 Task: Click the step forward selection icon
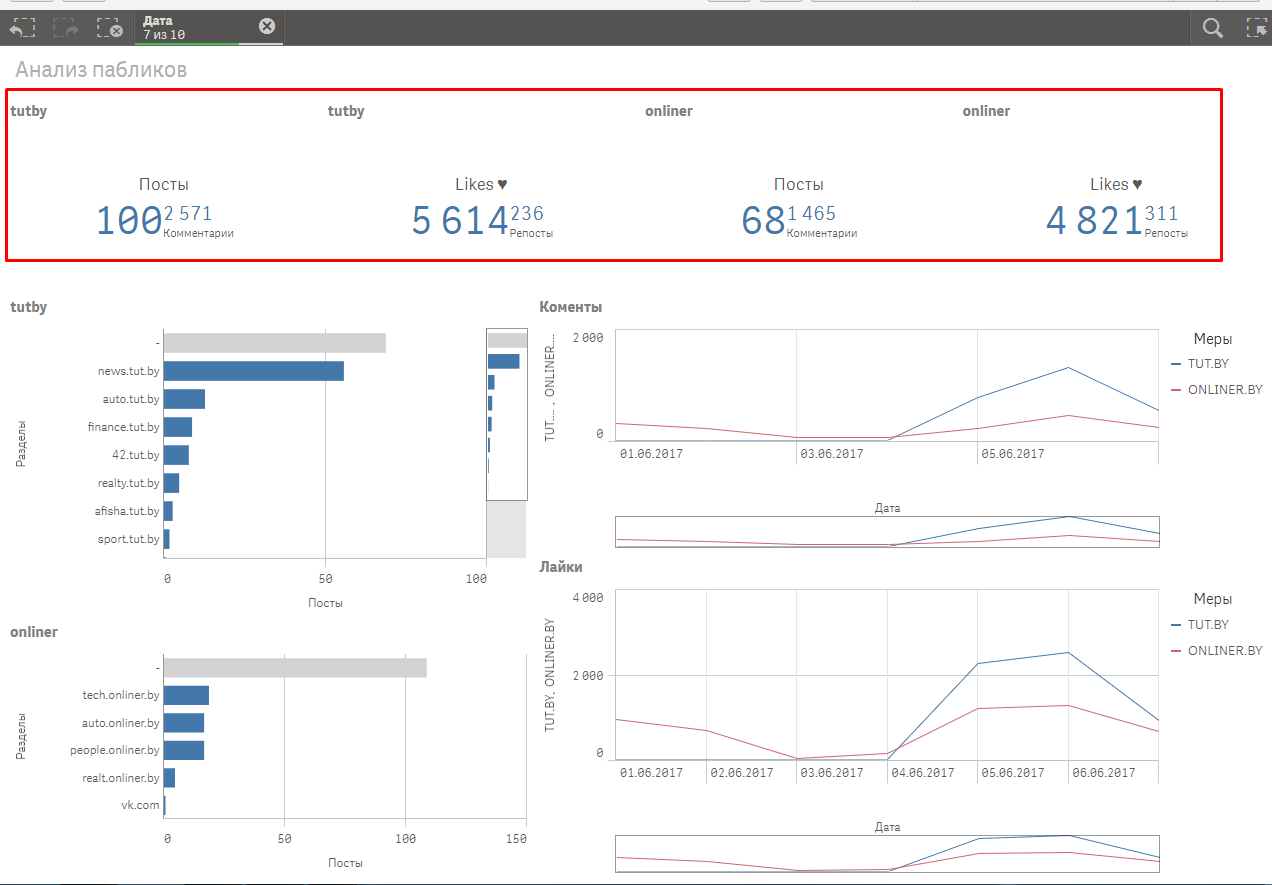coord(66,29)
